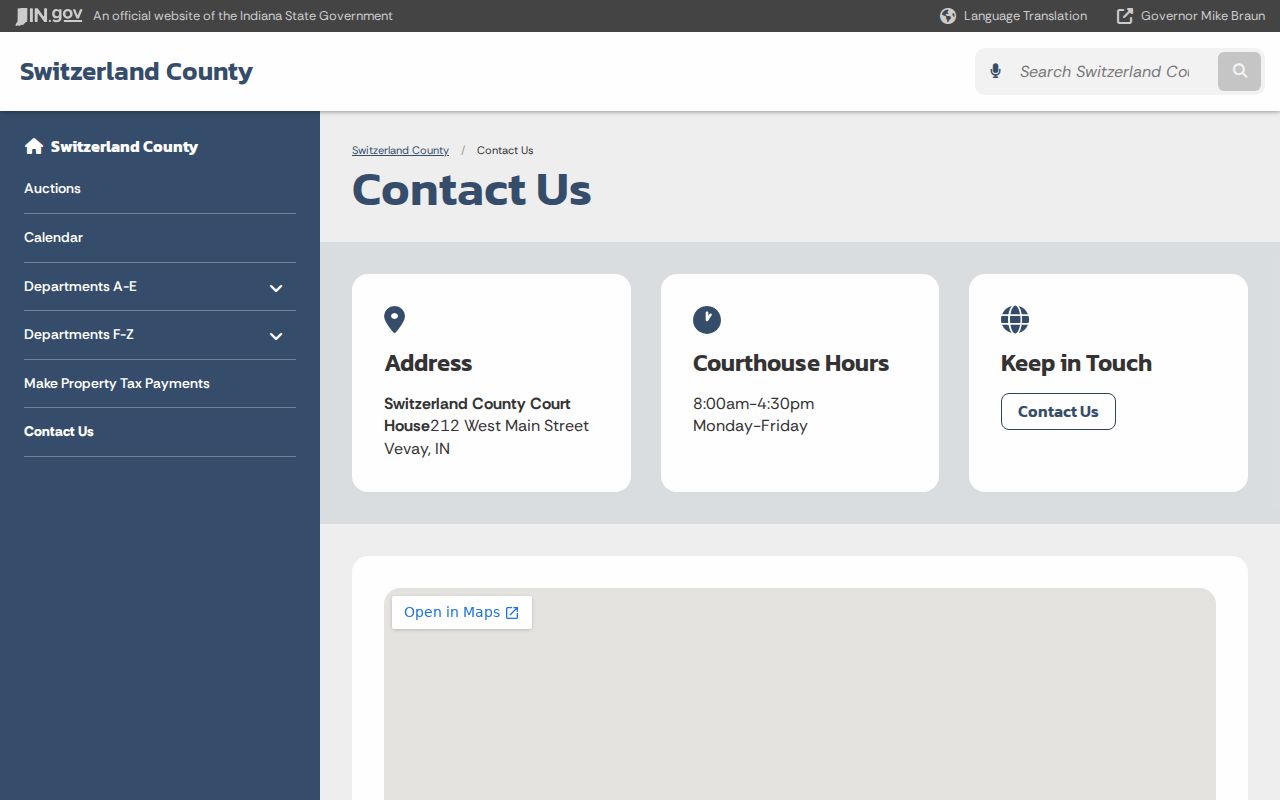Click the Monday-Friday text

750,426
